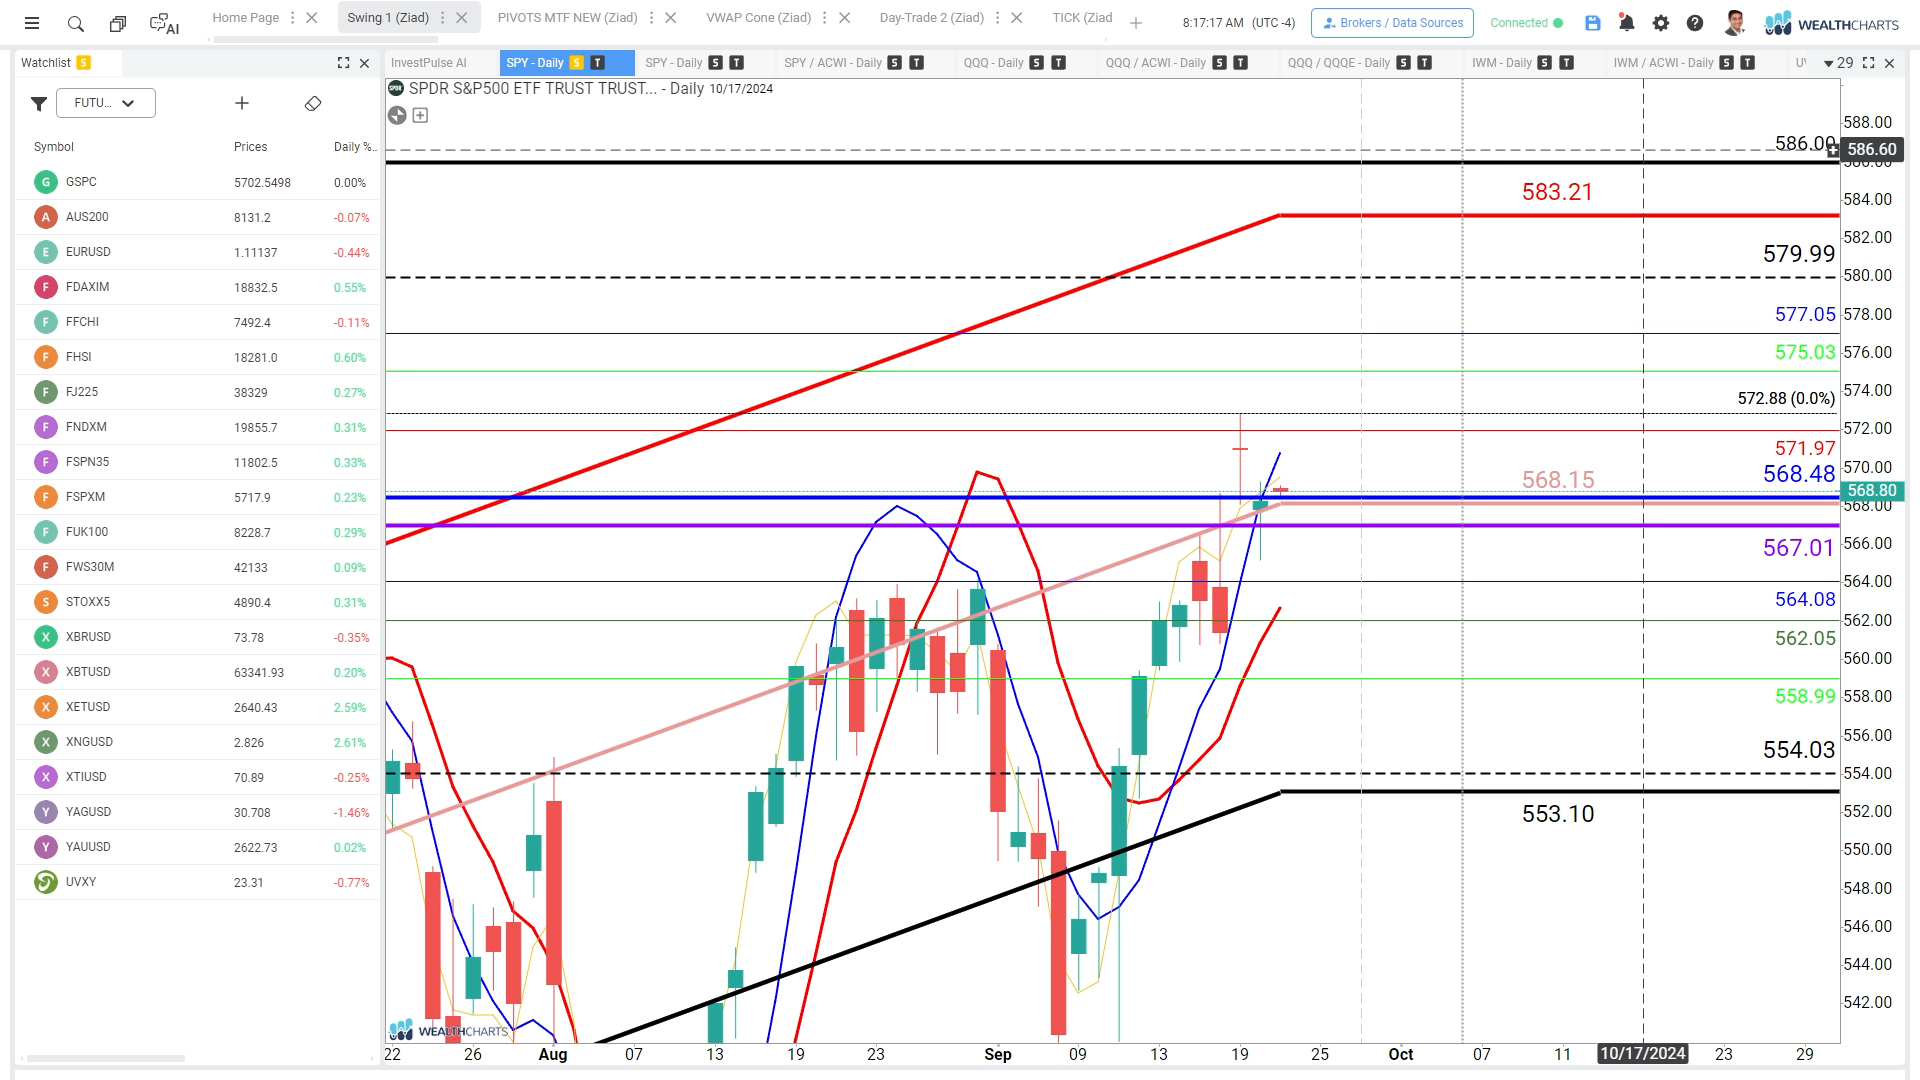Maximize the chart panel
The width and height of the screenshot is (1920, 1080).
click(1868, 63)
